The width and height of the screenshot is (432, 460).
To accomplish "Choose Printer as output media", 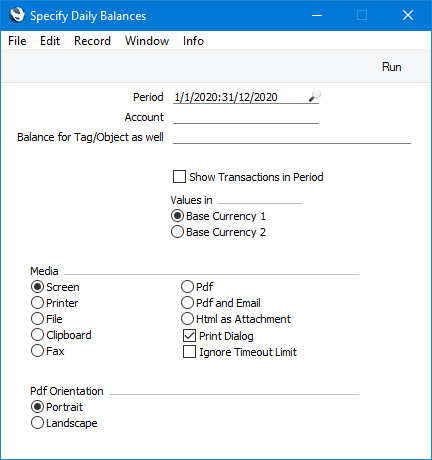I will (37, 303).
